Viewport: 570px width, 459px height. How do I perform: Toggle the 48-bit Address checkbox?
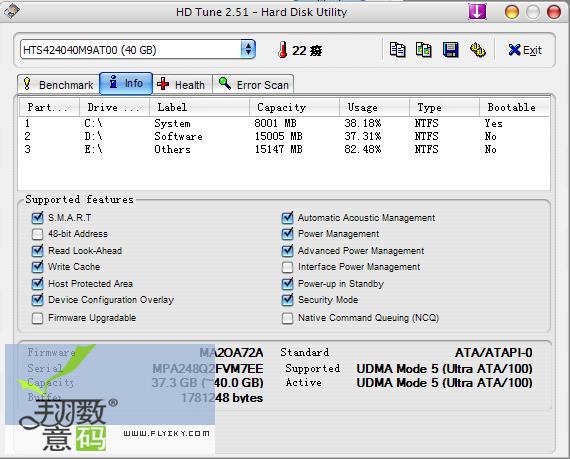point(37,234)
